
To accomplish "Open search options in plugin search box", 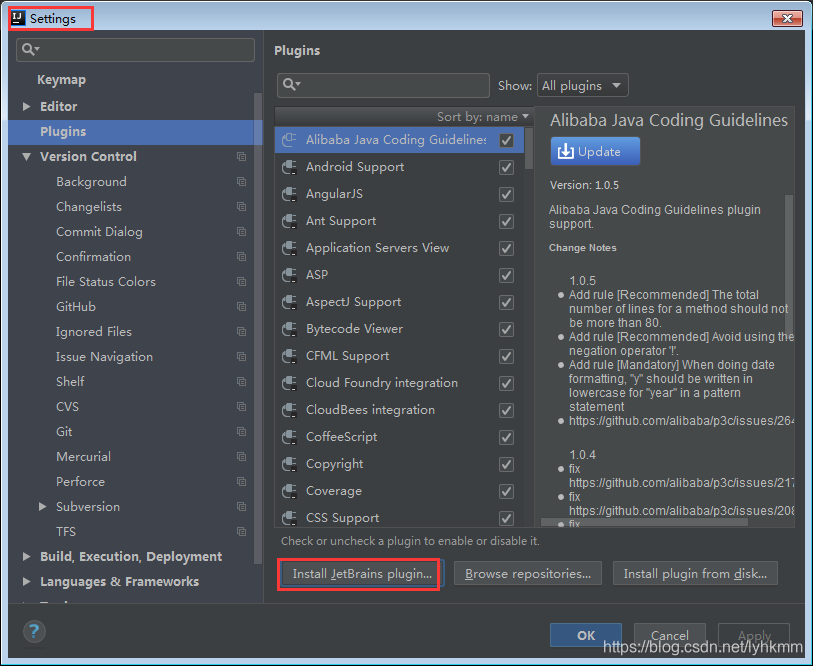I will (292, 85).
